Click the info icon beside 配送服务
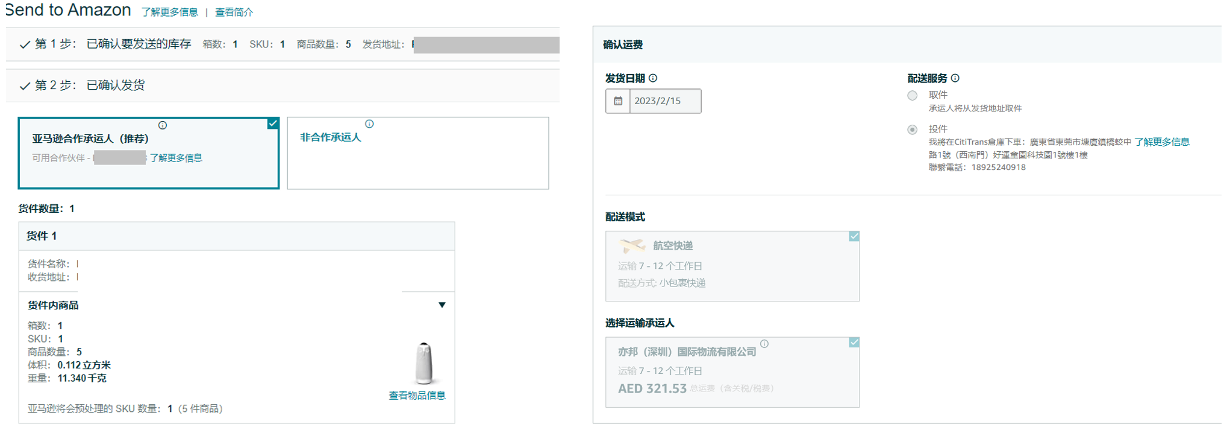Screen dimensions: 1224x428 (x=955, y=78)
